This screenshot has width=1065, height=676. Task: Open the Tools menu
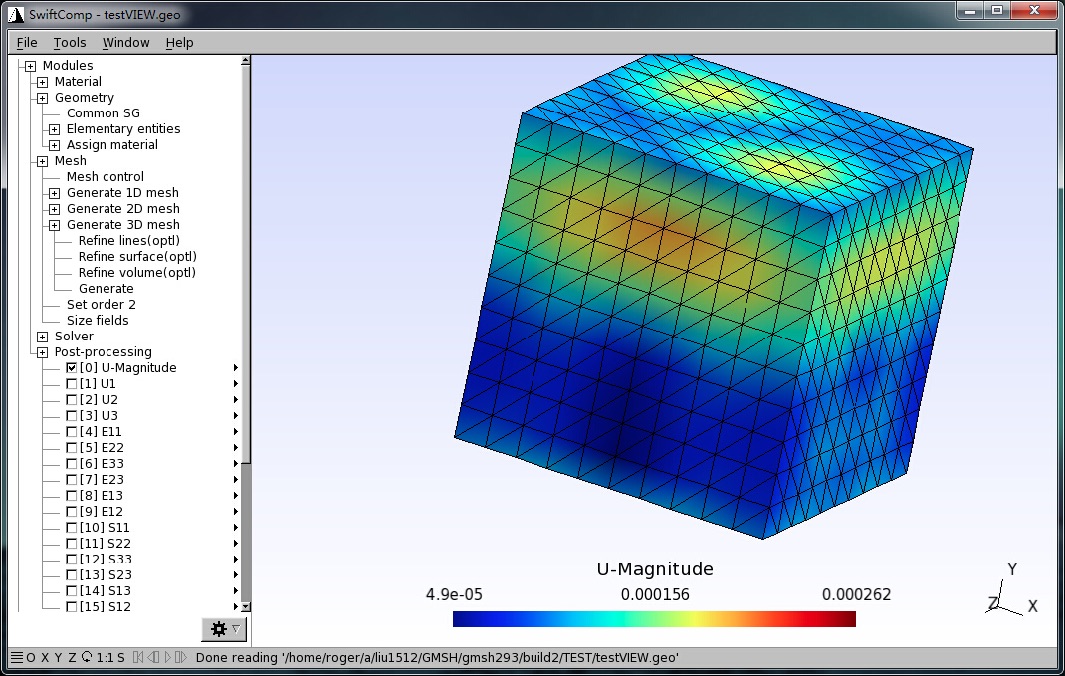click(x=70, y=42)
